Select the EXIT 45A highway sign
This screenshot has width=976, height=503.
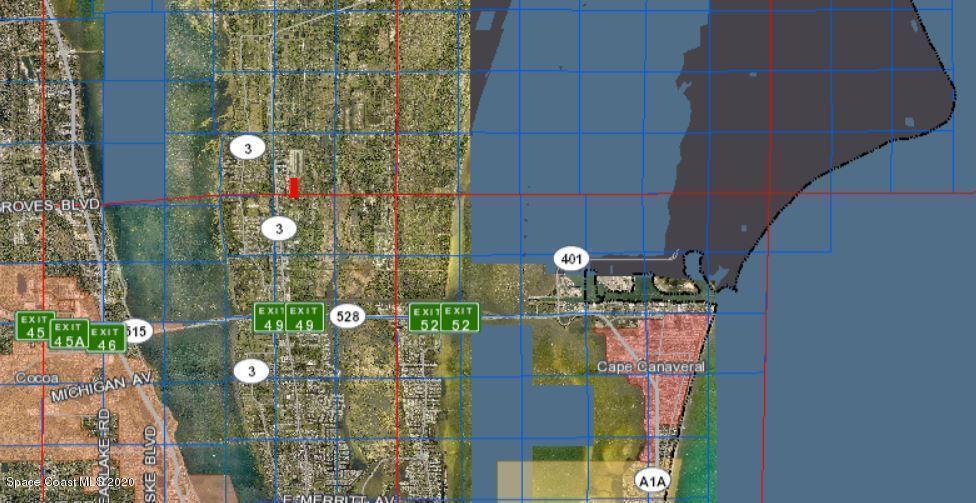click(x=69, y=333)
